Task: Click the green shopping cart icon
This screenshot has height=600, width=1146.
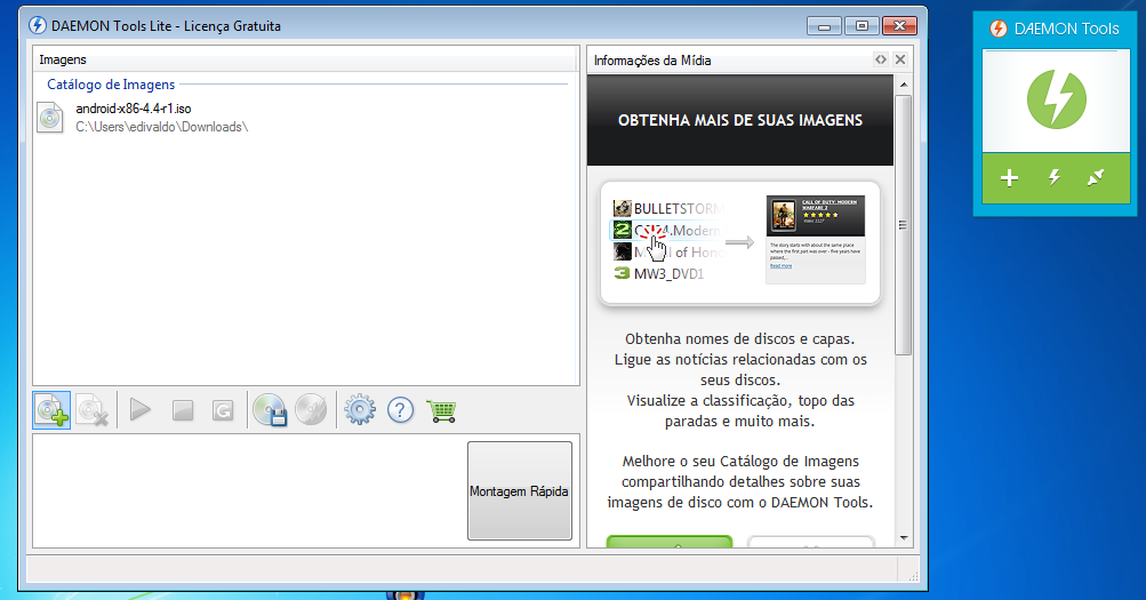Action: [x=441, y=410]
